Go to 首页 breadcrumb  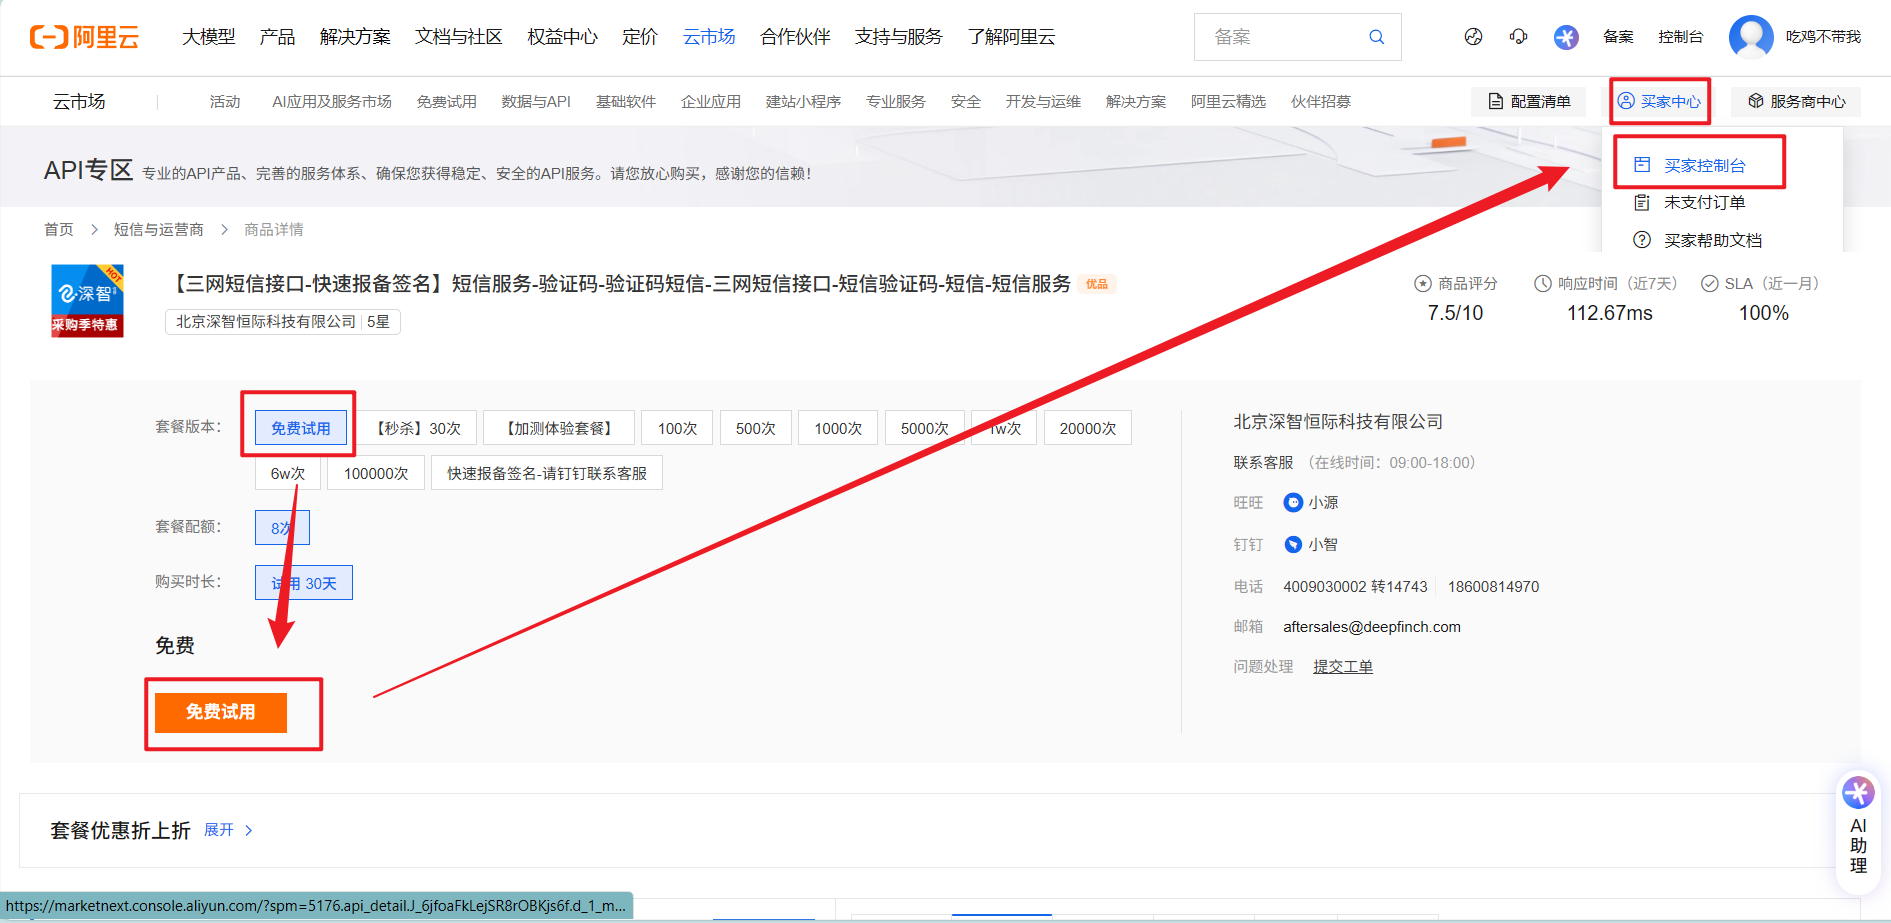(x=59, y=229)
